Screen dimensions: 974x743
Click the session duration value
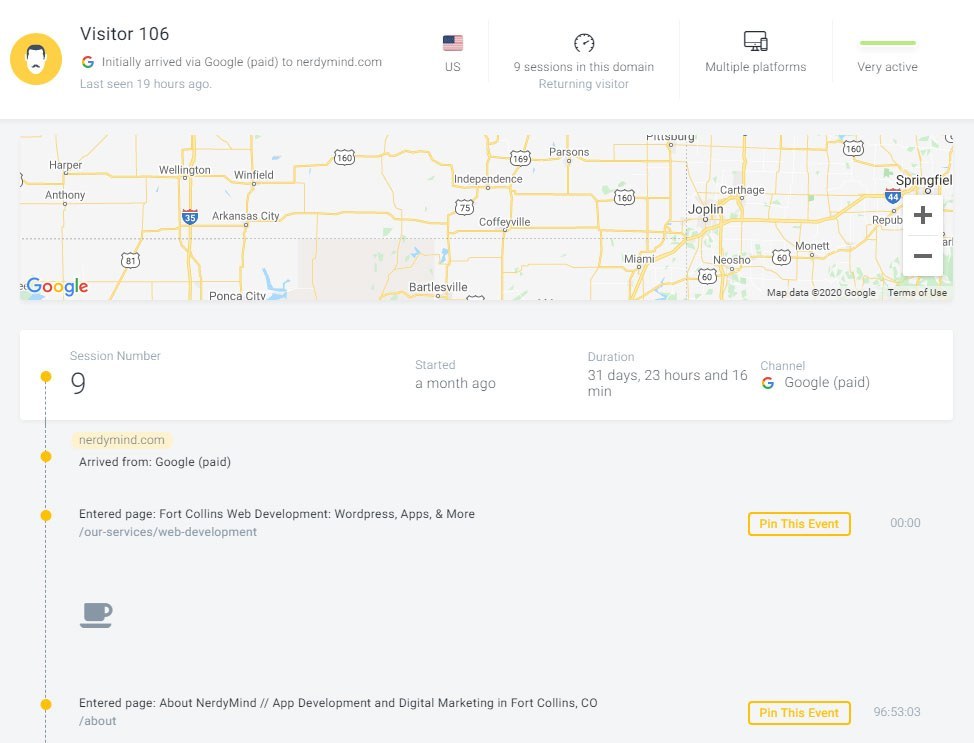668,383
